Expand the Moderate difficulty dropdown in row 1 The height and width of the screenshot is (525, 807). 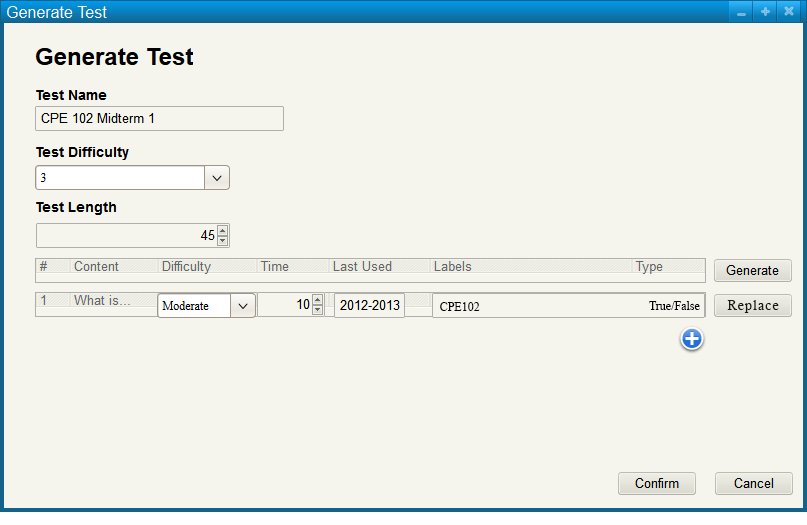click(x=243, y=306)
